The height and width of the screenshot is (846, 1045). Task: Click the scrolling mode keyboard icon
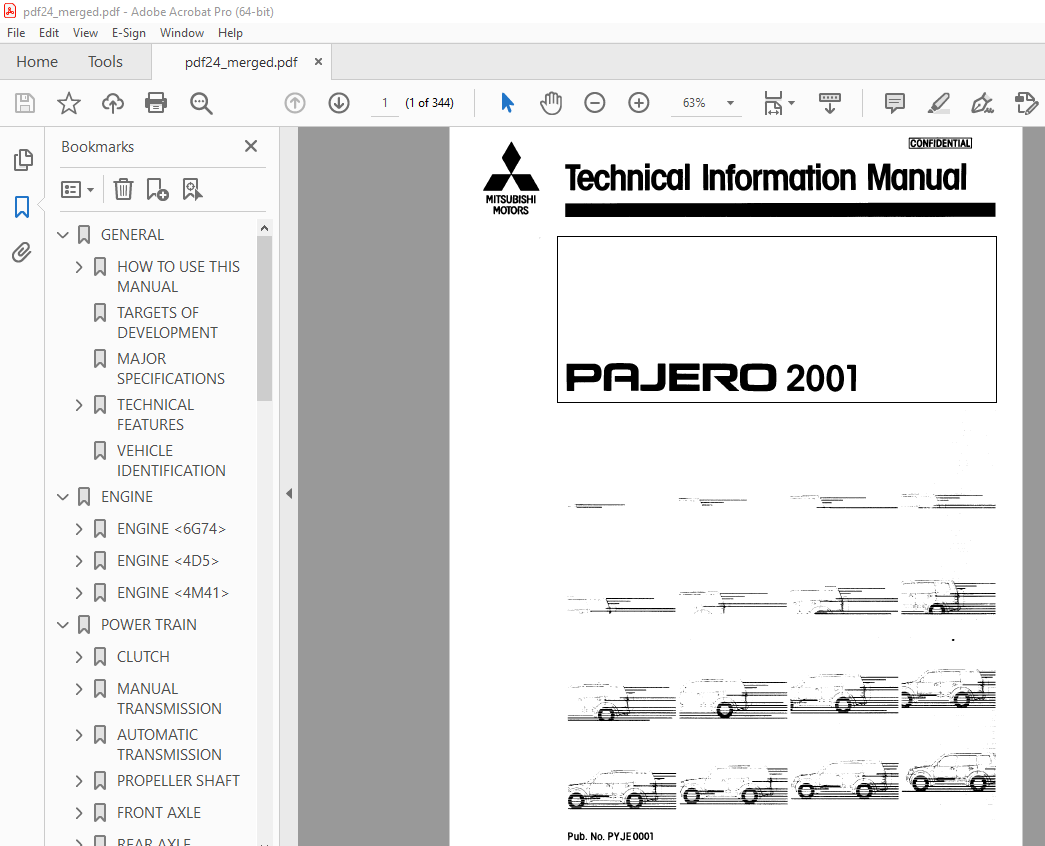point(830,103)
